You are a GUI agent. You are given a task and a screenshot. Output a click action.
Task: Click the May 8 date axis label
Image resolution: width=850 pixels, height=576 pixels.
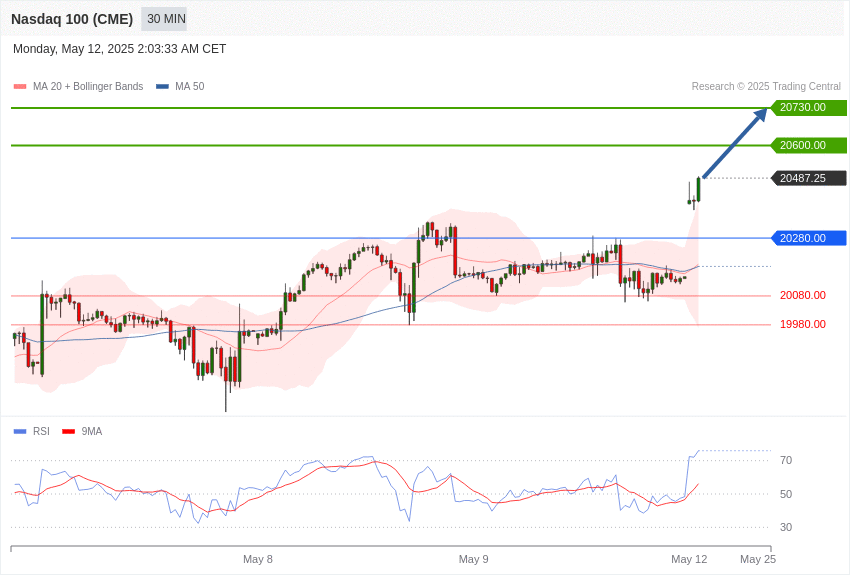[258, 559]
